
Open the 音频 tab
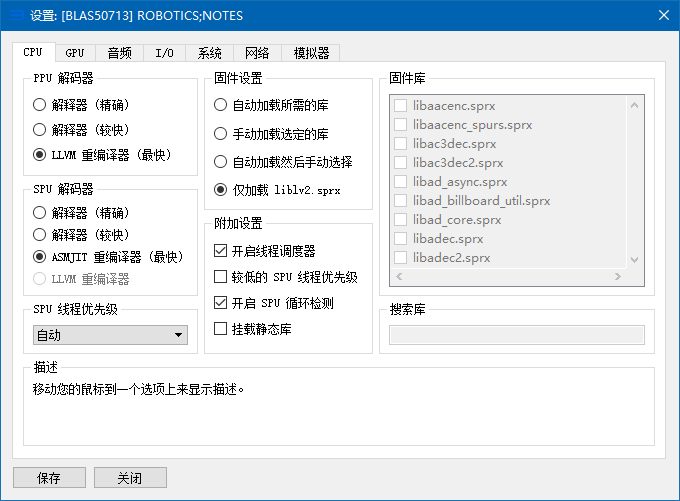point(119,53)
